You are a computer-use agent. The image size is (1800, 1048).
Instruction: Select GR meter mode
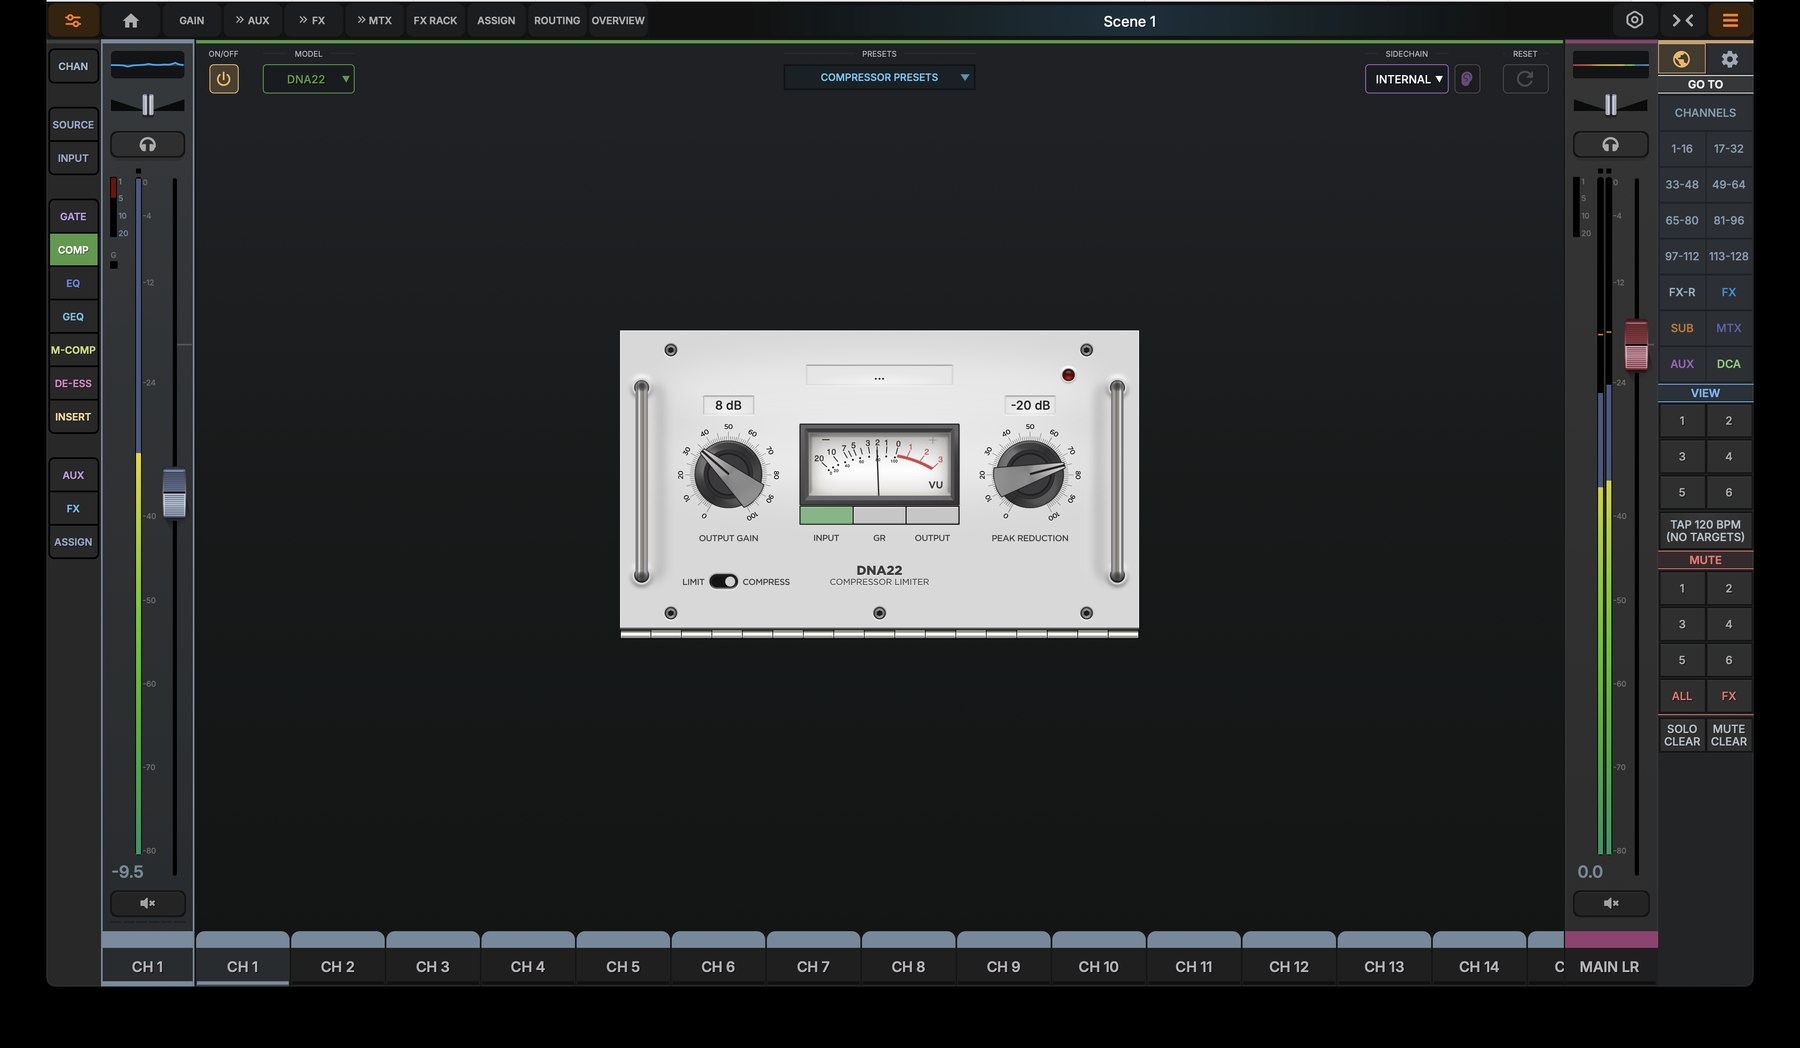(x=879, y=515)
